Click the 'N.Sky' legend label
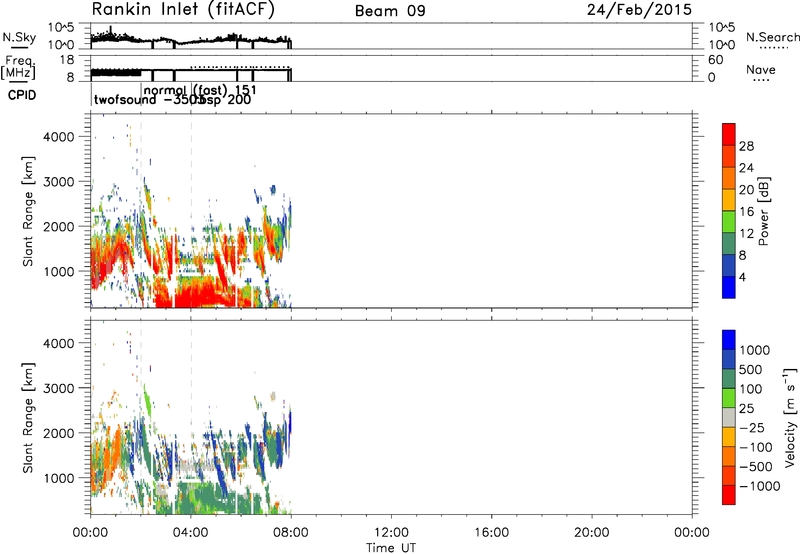Image resolution: width=800 pixels, height=554 pixels. click(19, 37)
